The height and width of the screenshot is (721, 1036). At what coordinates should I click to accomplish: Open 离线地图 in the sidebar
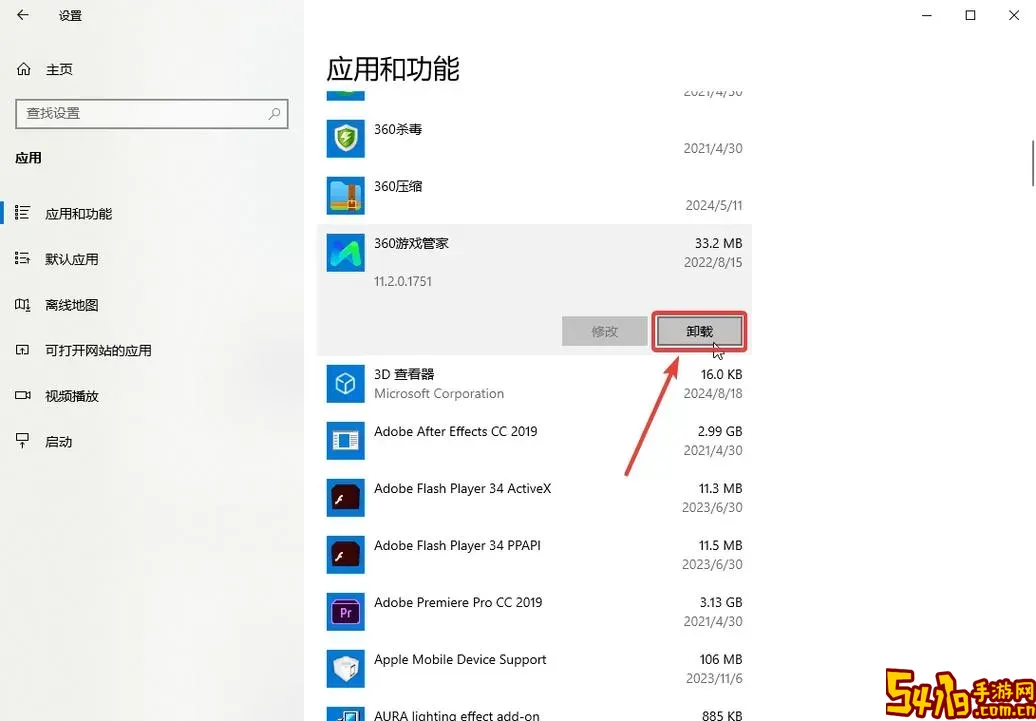72,305
